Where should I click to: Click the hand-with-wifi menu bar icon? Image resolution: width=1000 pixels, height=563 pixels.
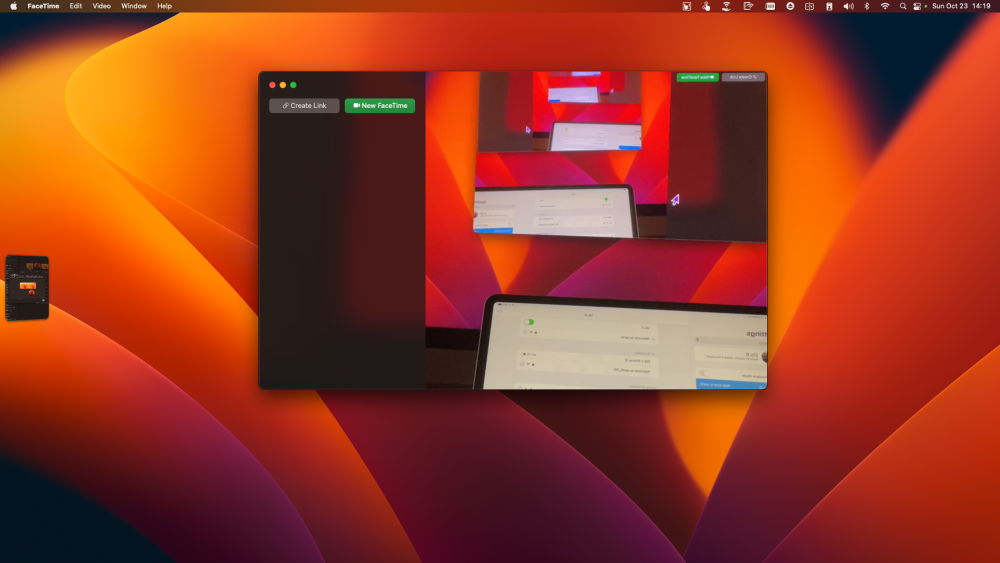pos(726,6)
